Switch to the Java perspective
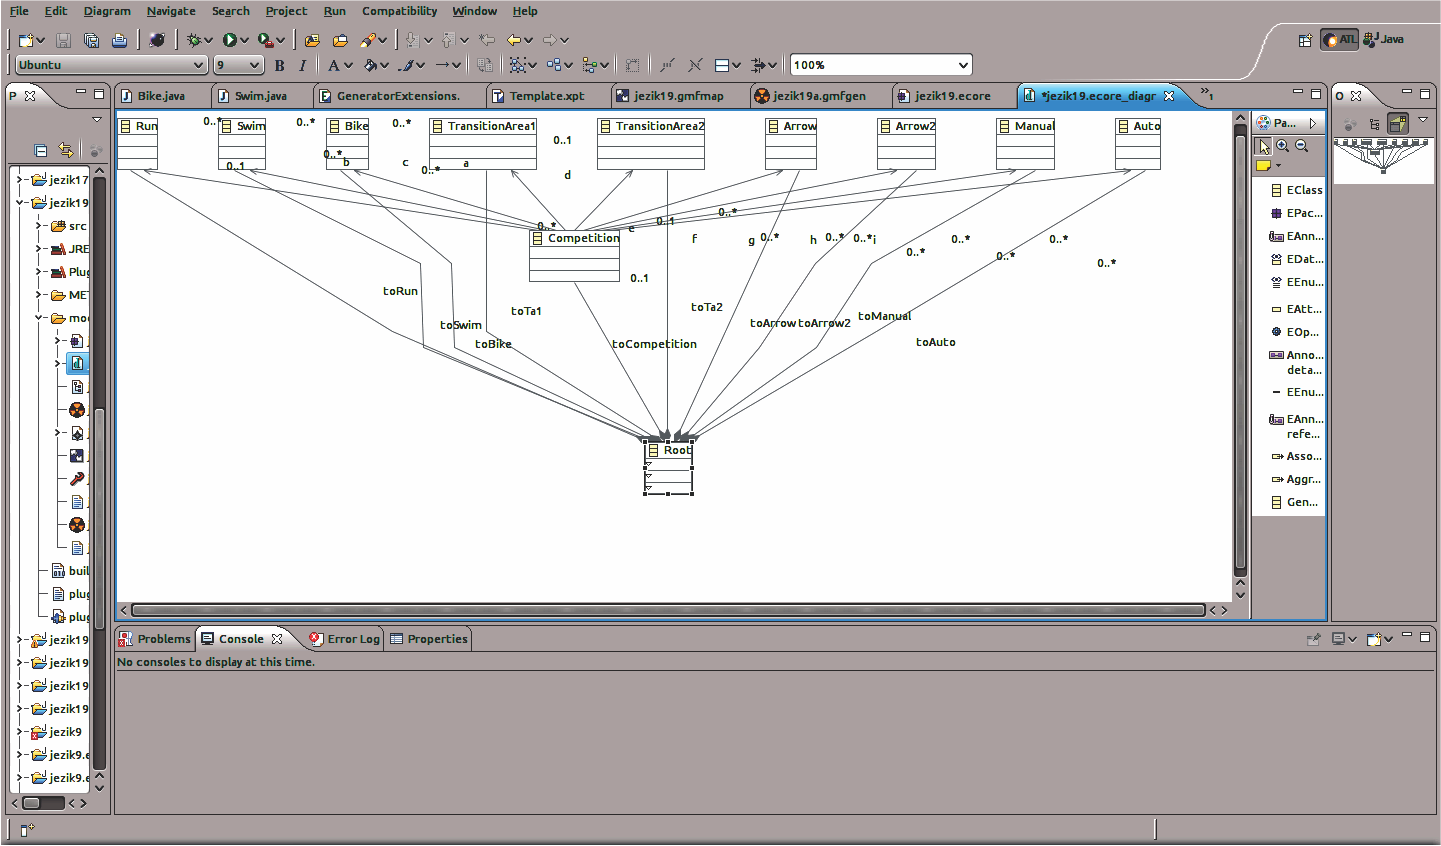The height and width of the screenshot is (846, 1441). click(1384, 40)
